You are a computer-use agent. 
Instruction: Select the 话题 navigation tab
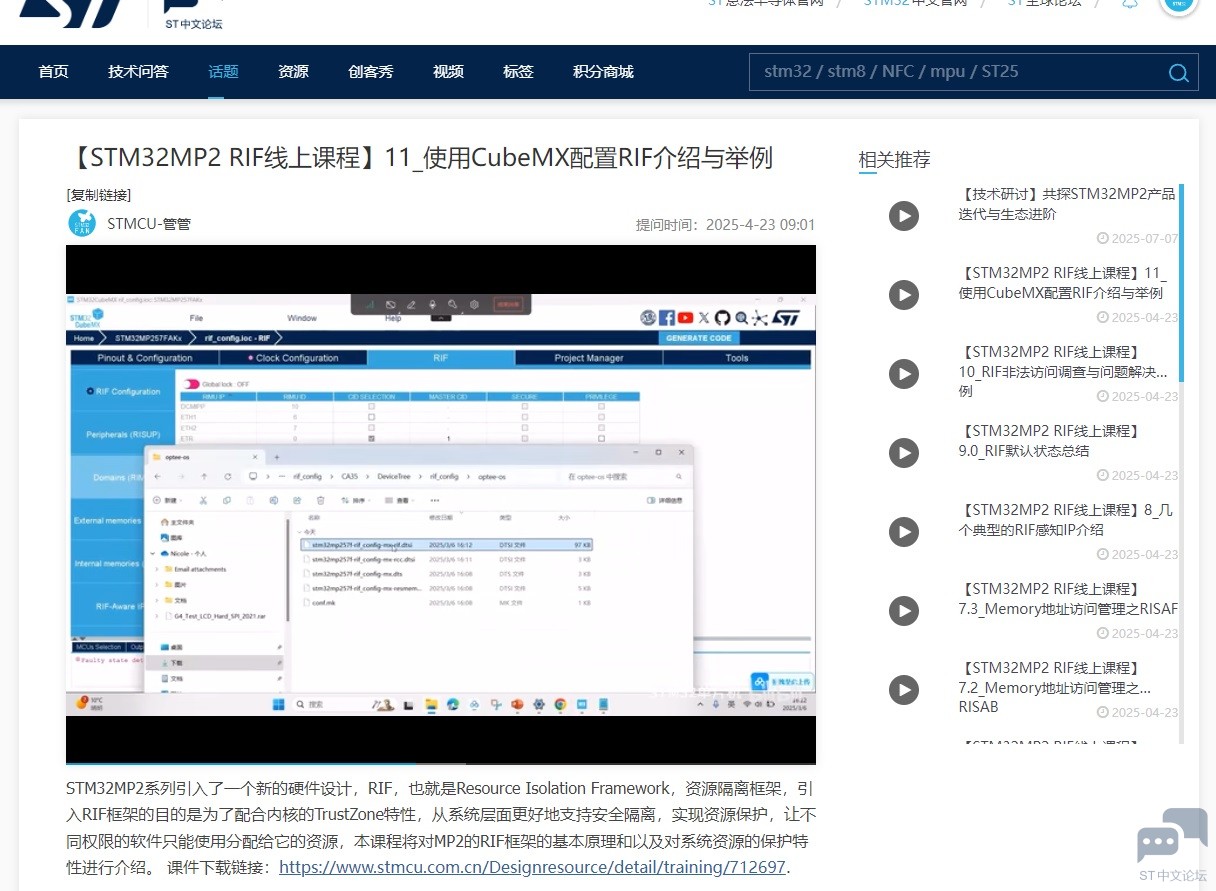[x=223, y=72]
